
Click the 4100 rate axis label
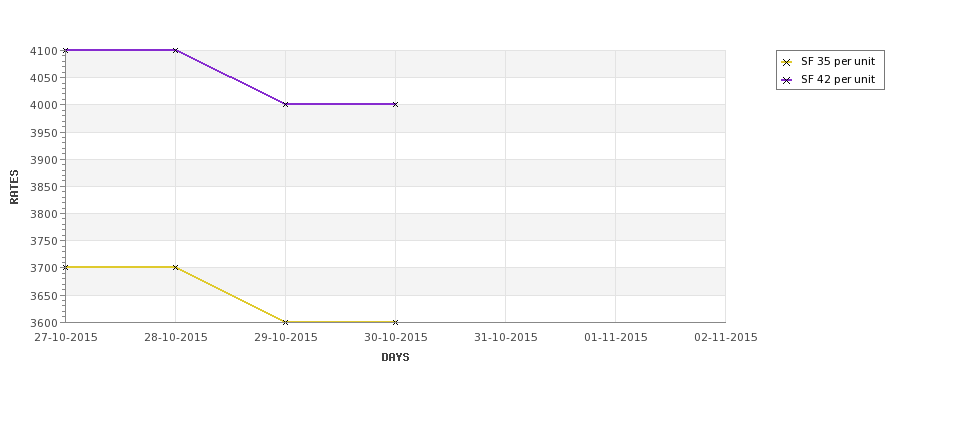pos(44,51)
